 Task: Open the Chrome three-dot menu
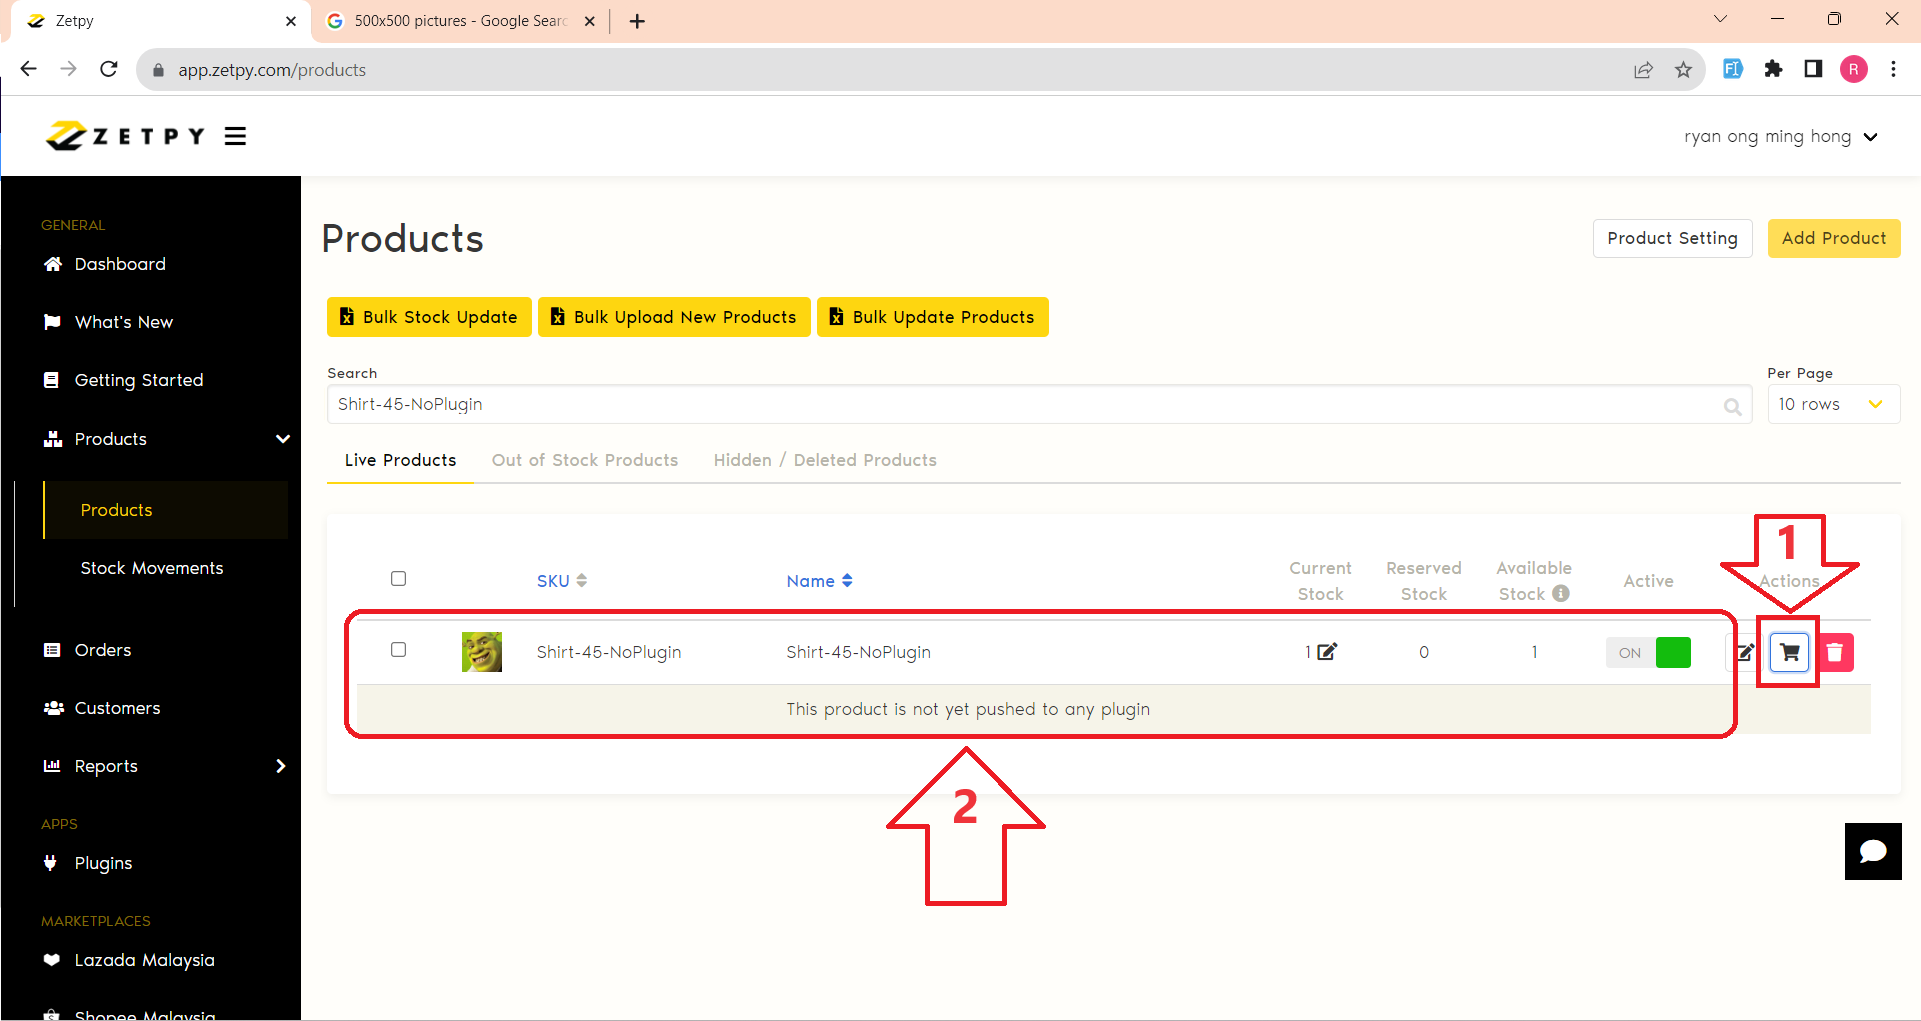click(1893, 69)
